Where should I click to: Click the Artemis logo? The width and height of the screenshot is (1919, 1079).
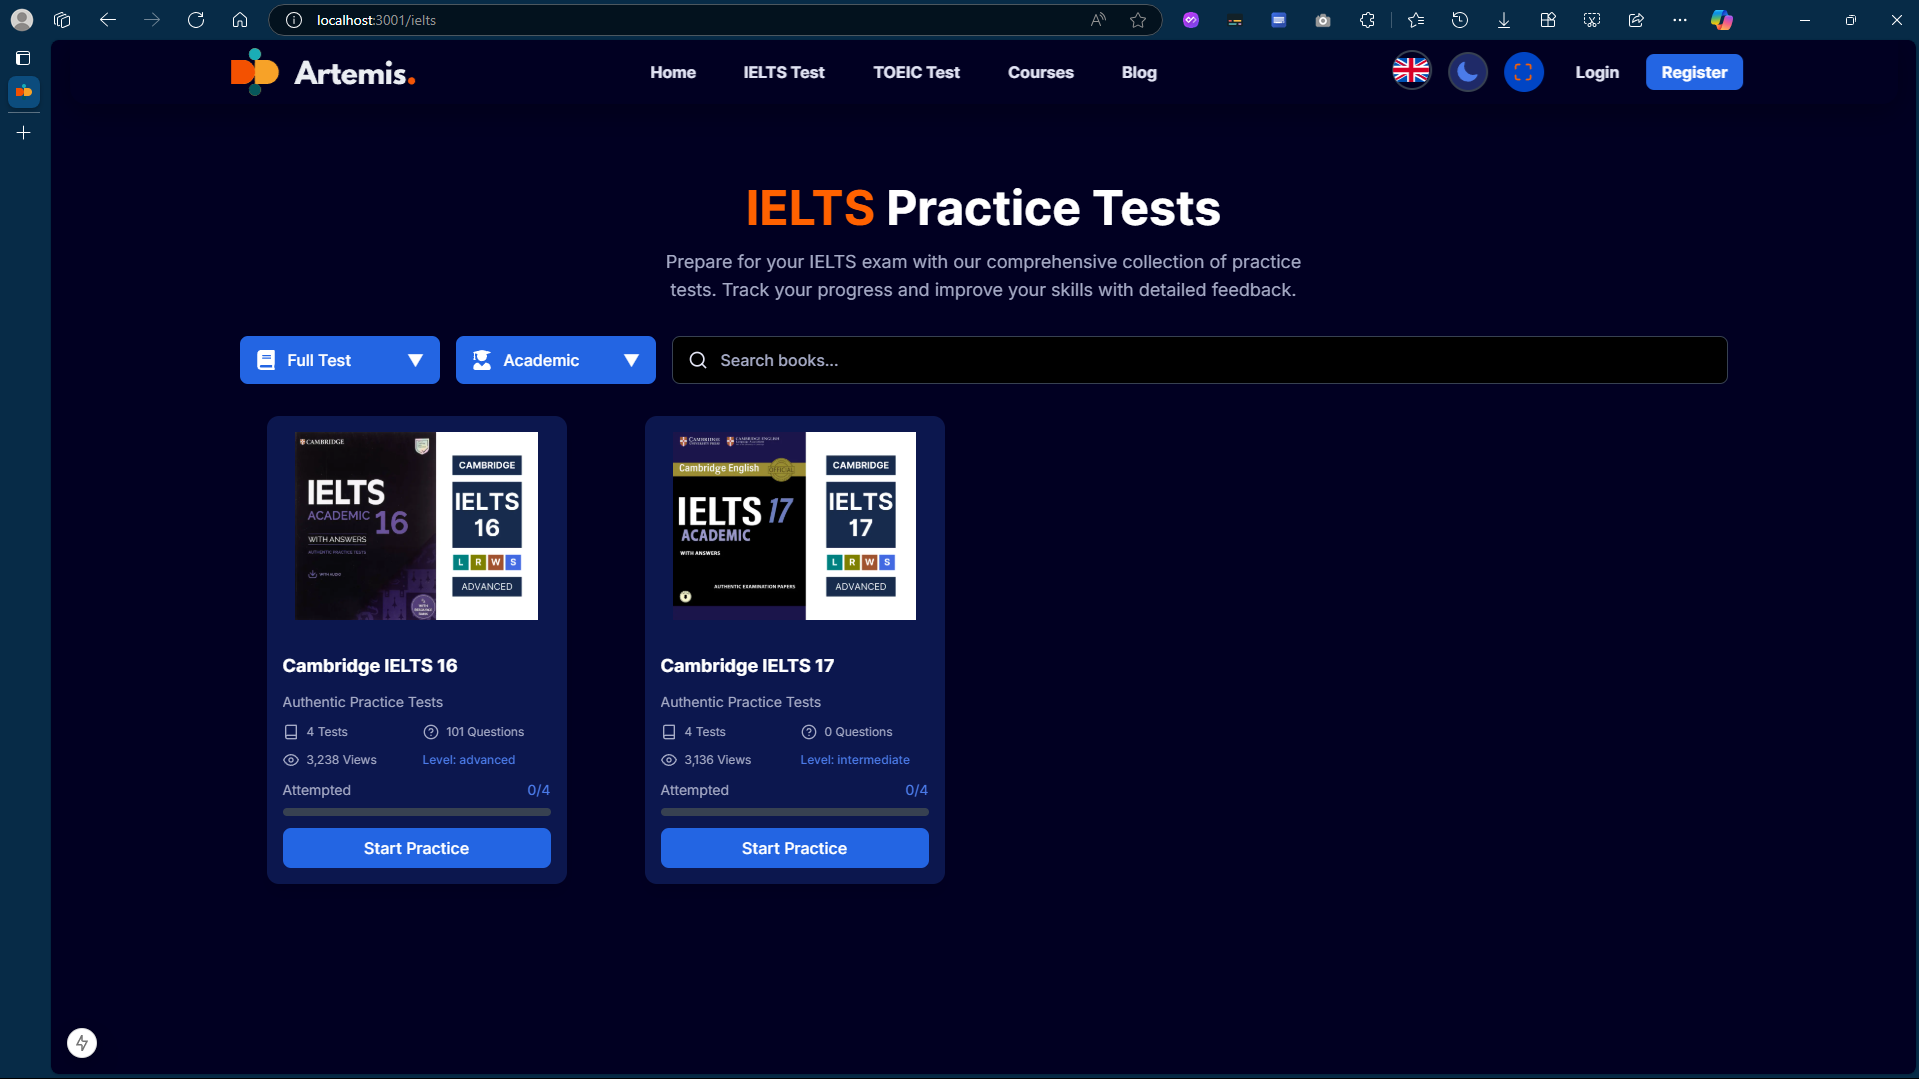[323, 72]
